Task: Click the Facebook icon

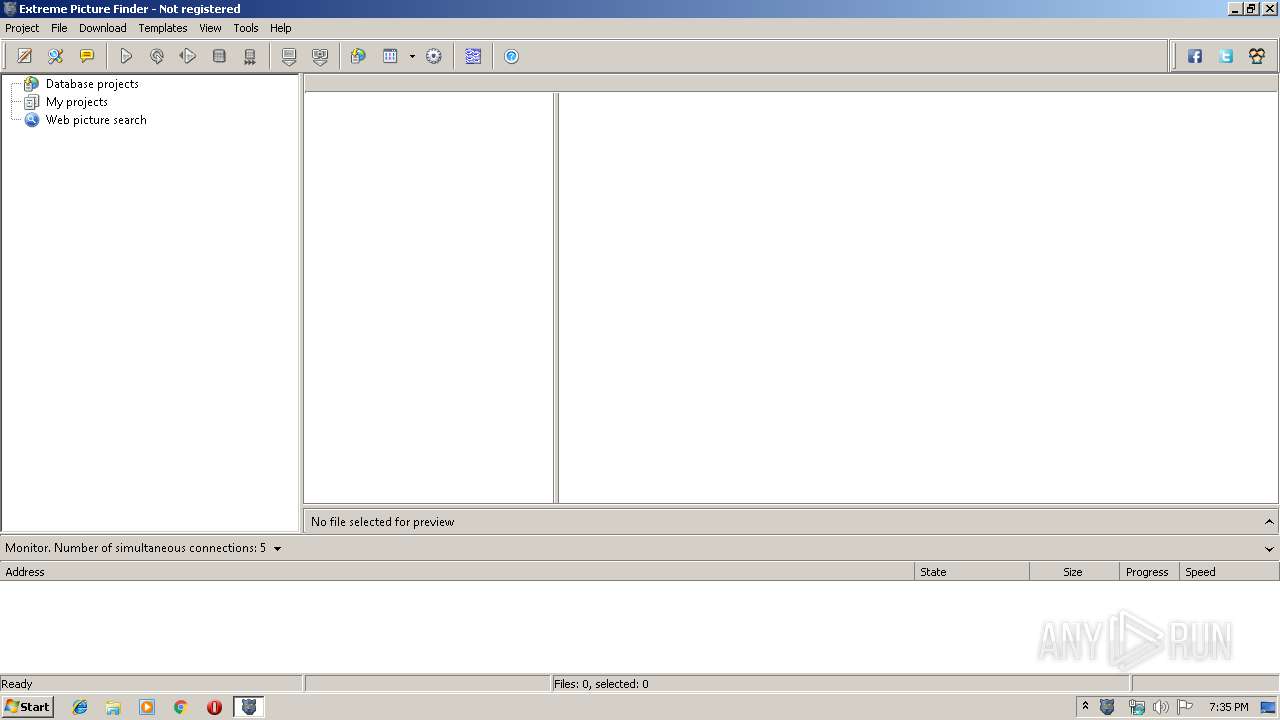Action: 1195,57
